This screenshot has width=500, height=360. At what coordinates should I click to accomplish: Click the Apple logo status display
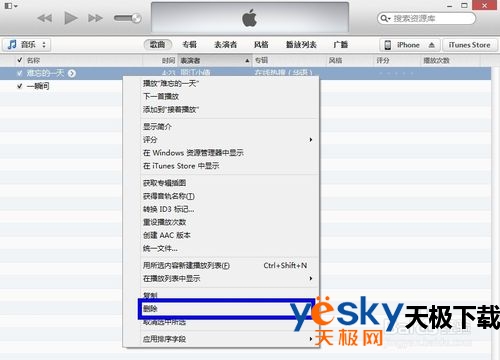(250, 18)
